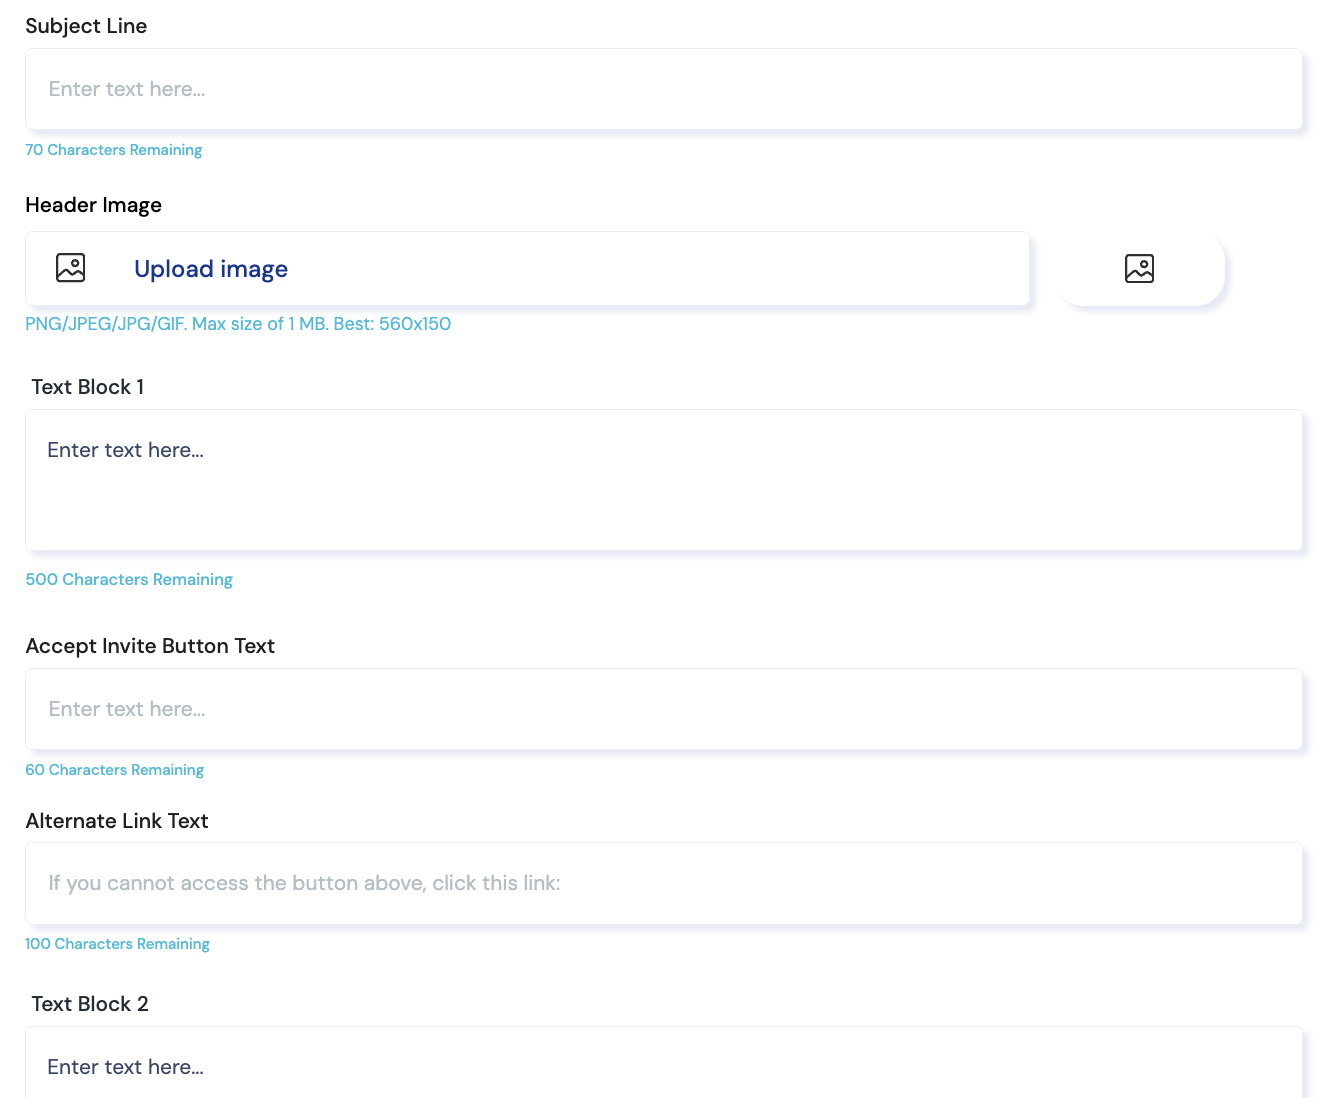Click the Text Block 2 label

[90, 1004]
